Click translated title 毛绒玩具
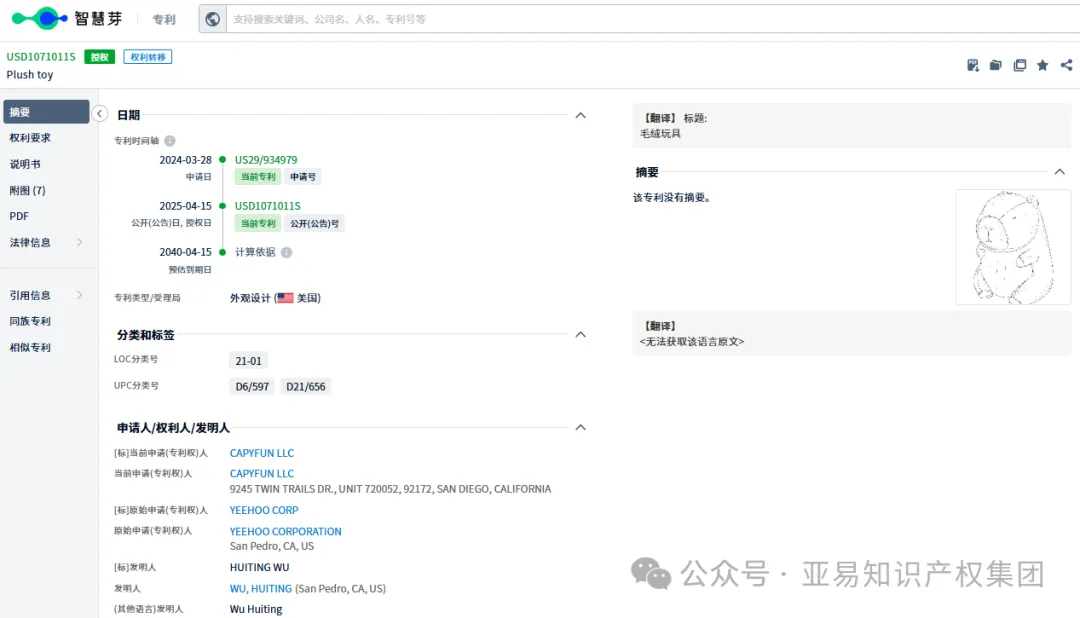Viewport: 1080px width, 618px height. (661, 134)
